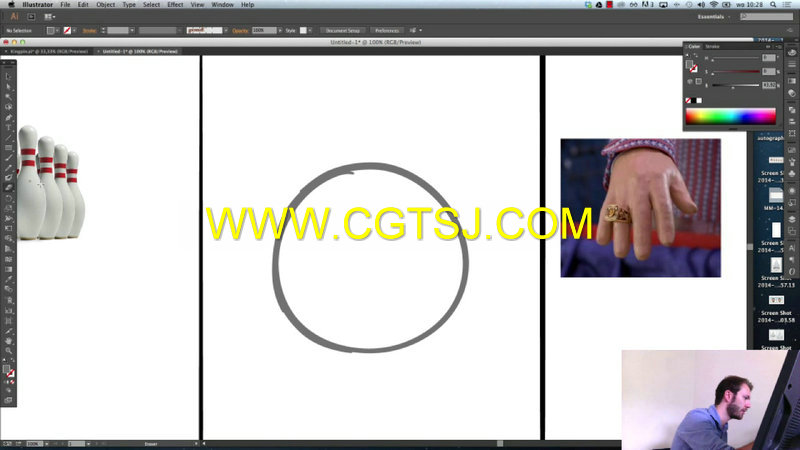Image resolution: width=800 pixels, height=450 pixels.
Task: Select the Eyedropper tool
Action: click(8, 280)
